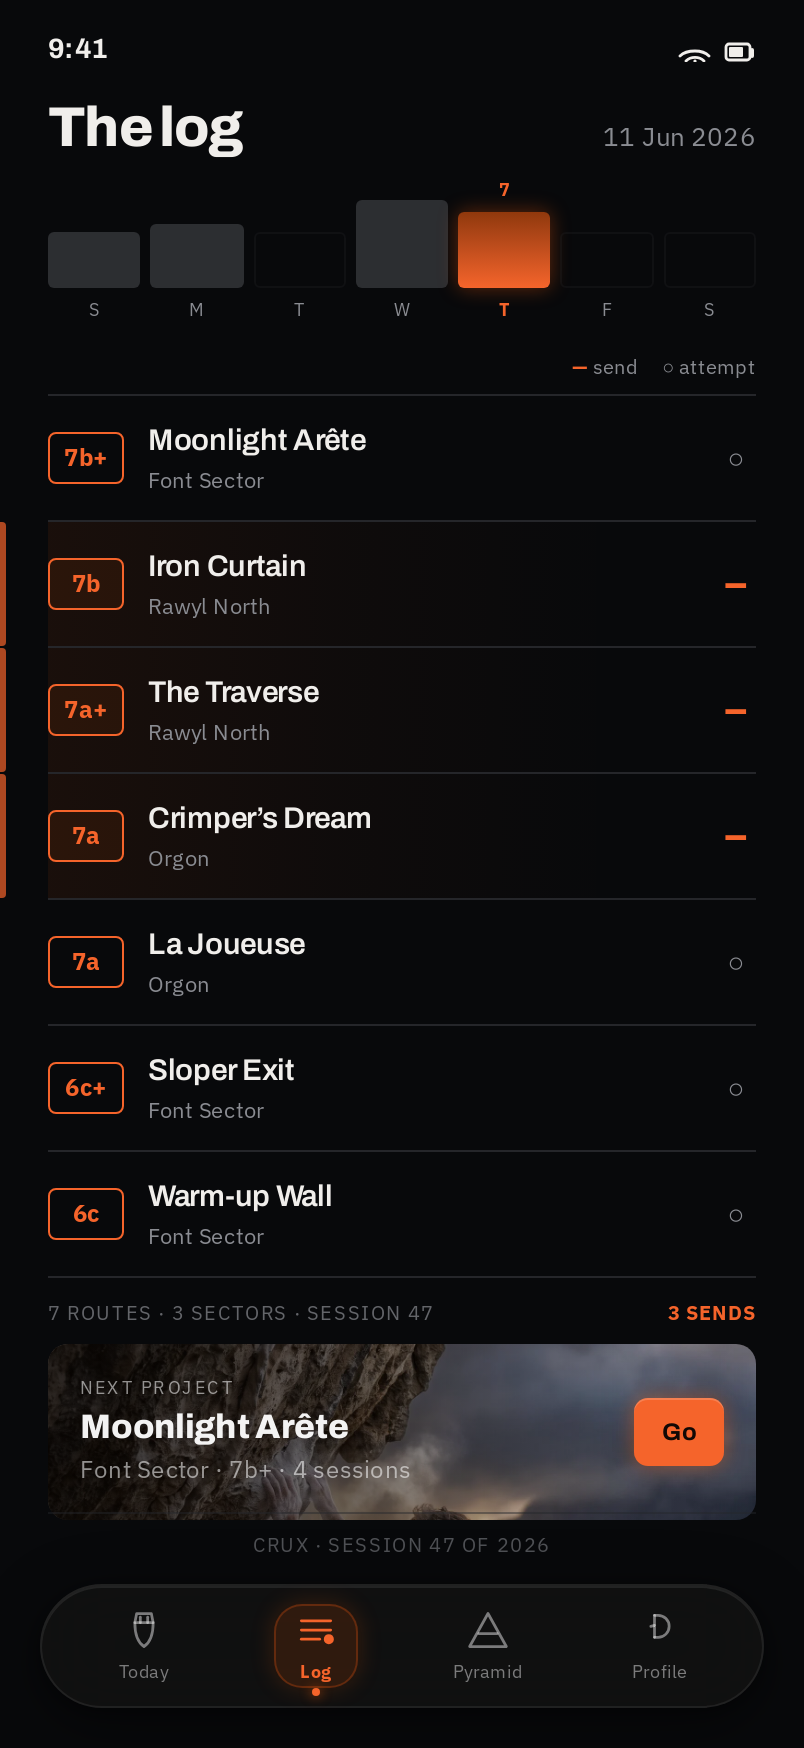
Task: Open the Today tab icon
Action: (144, 1629)
